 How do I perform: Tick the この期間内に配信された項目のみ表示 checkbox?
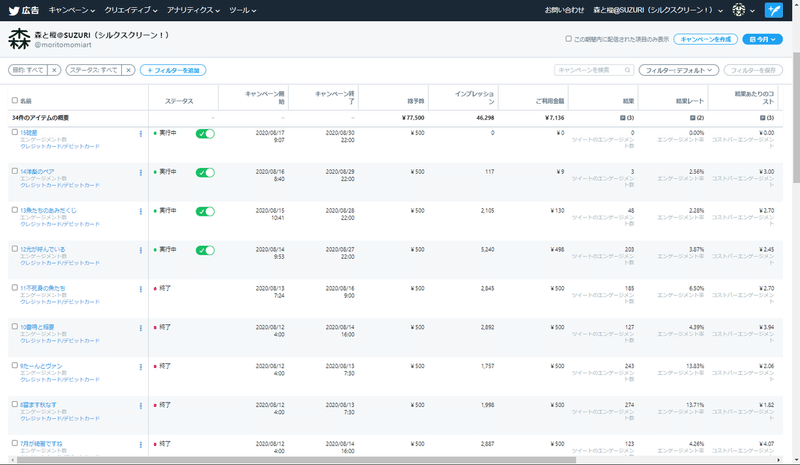point(568,39)
